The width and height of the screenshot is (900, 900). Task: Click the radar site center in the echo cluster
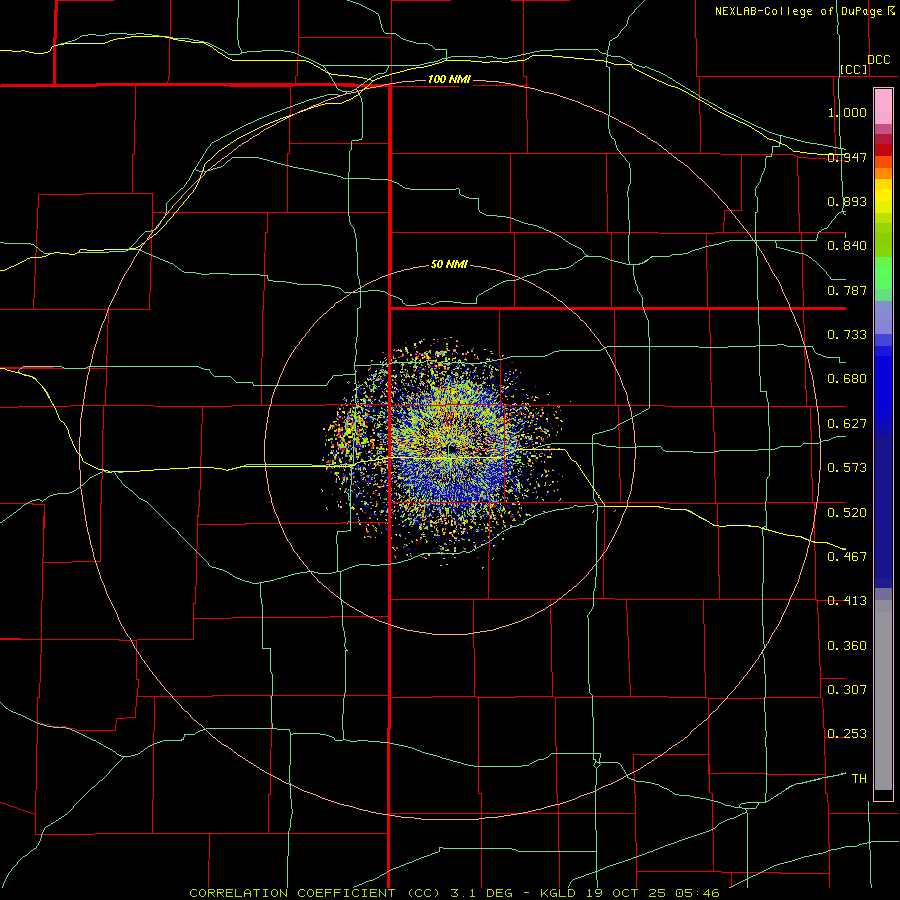coord(451,449)
